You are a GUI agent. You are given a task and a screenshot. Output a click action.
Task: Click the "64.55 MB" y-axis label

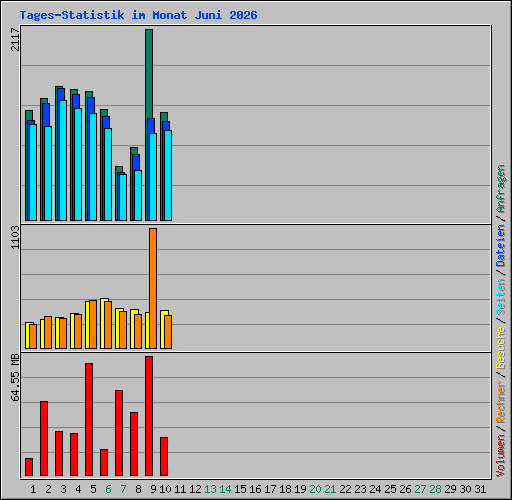click(15, 378)
